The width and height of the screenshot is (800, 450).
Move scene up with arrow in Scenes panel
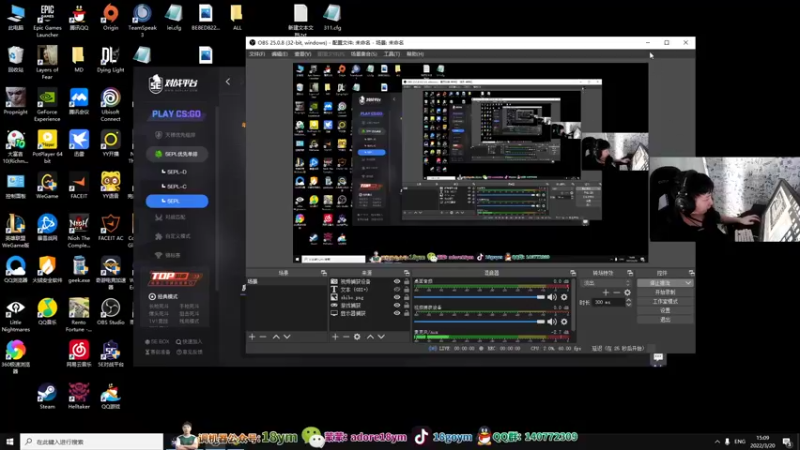(x=276, y=337)
